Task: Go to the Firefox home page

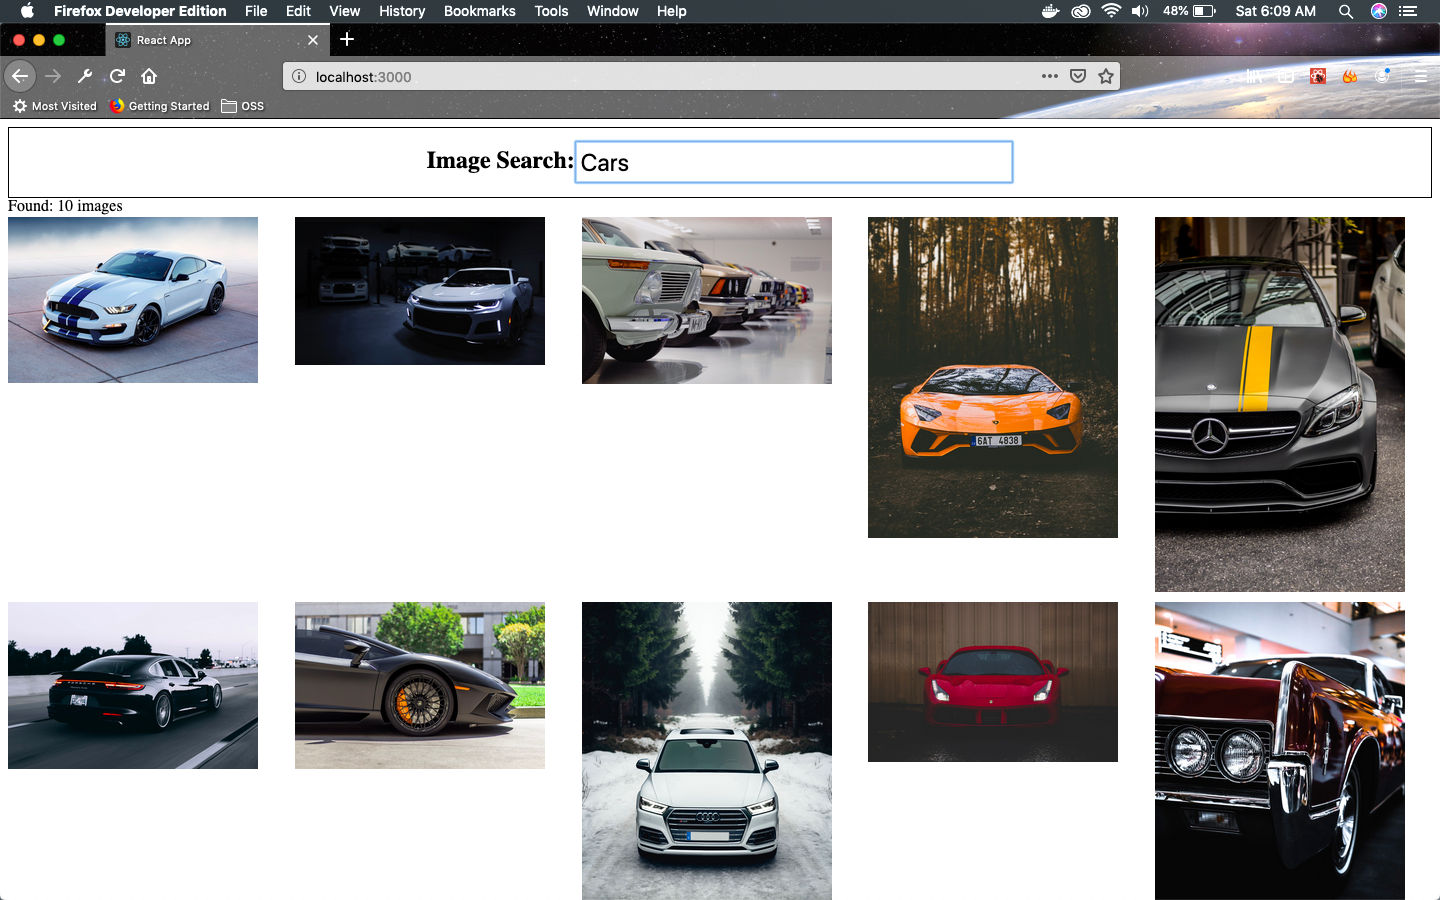Action: [149, 76]
